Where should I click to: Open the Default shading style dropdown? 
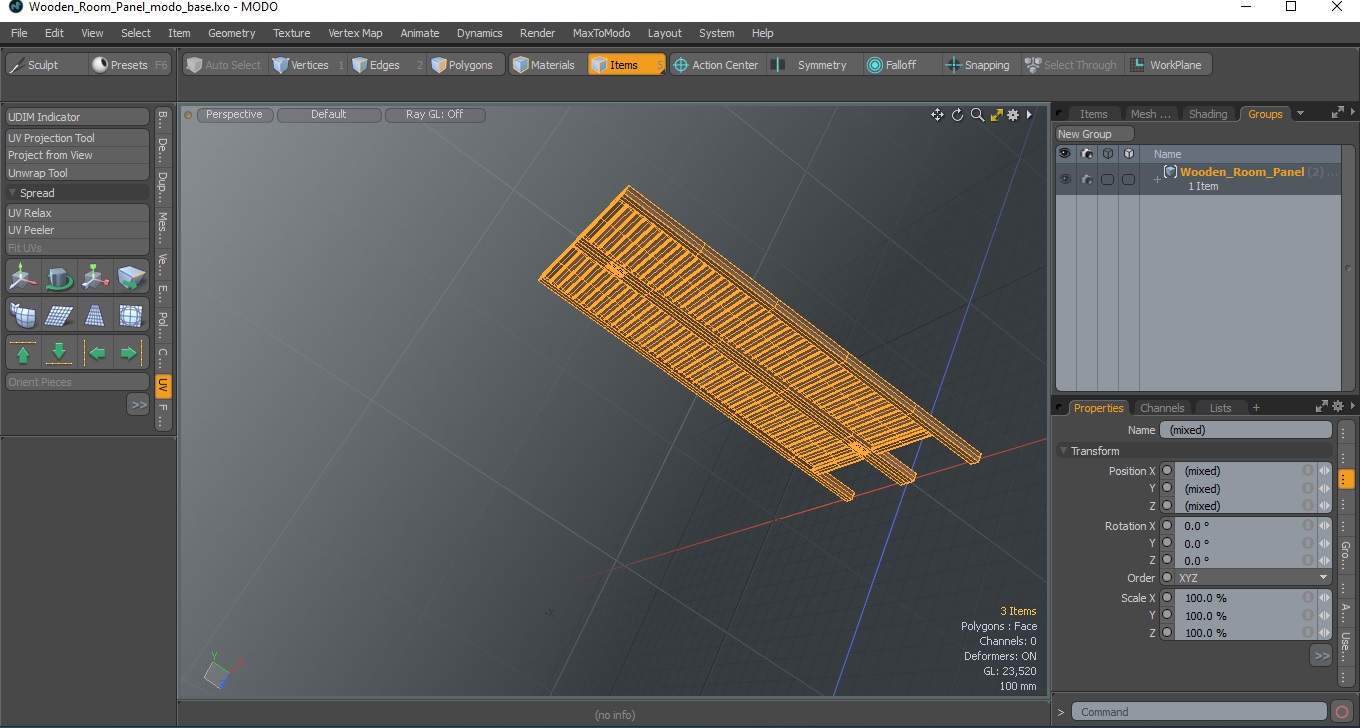tap(329, 115)
